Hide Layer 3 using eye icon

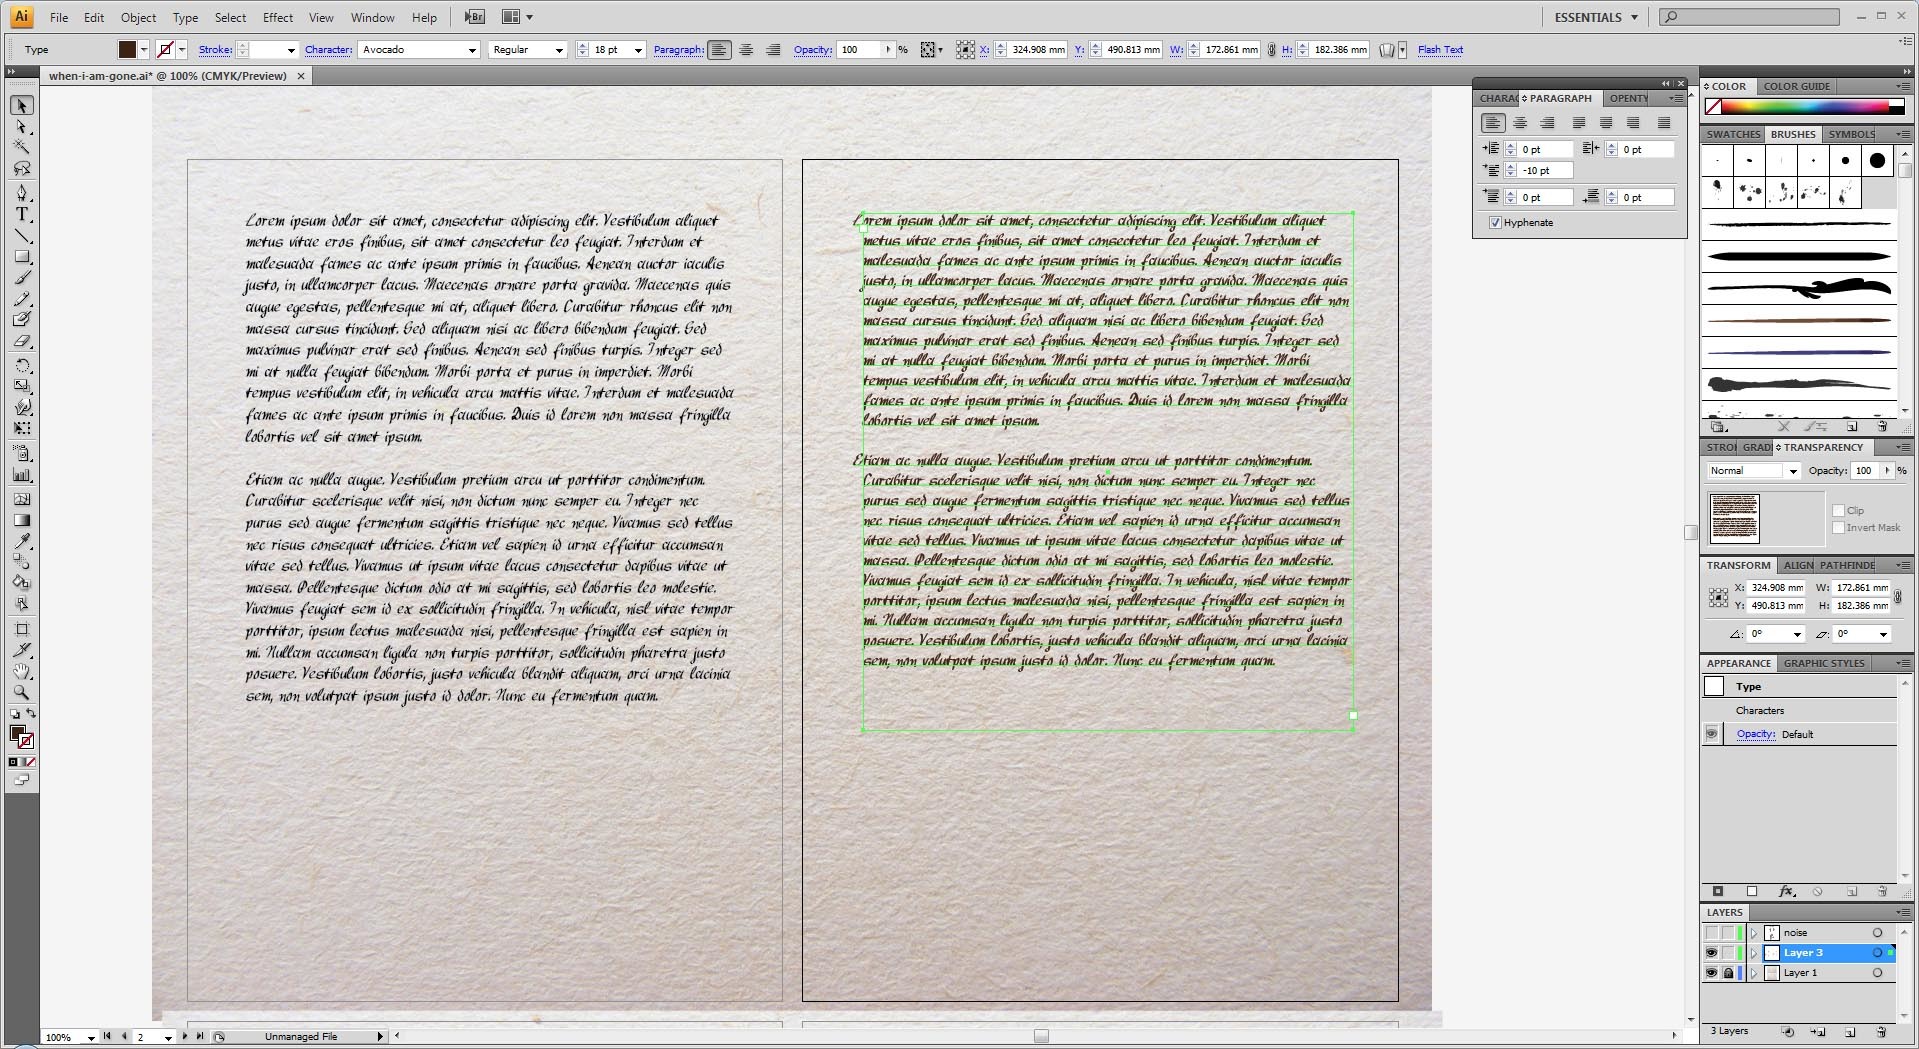coord(1712,953)
